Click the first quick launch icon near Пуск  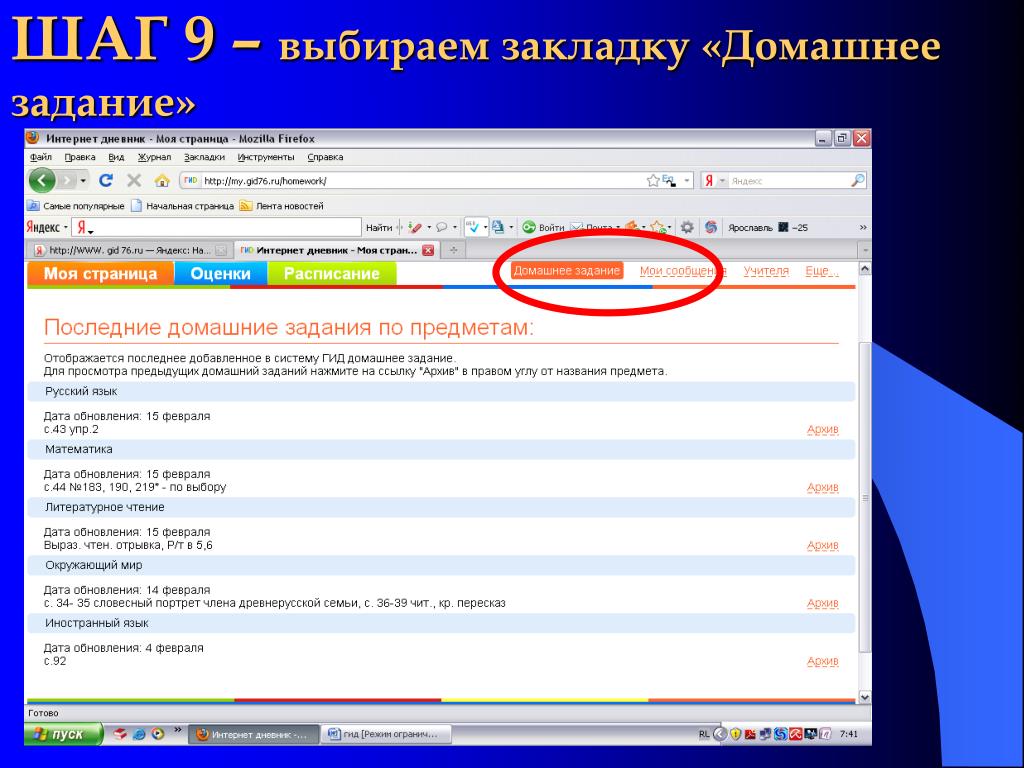coord(120,734)
